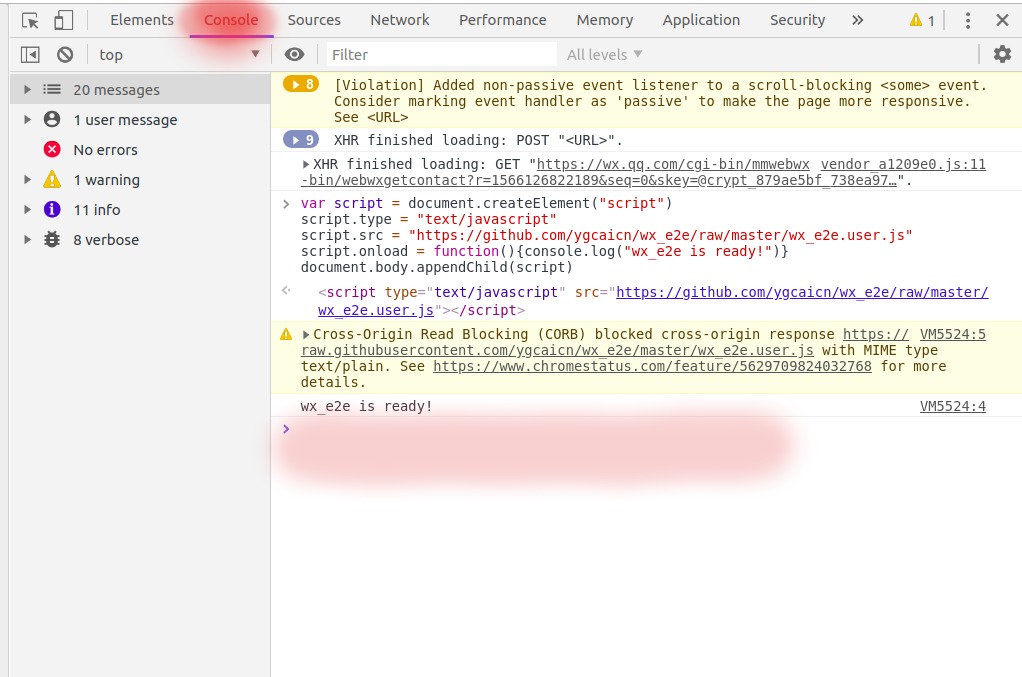Screen dimensions: 1022x677
Task: Open the wx.qq.com webwxgetcontact URL link
Action: (598, 172)
